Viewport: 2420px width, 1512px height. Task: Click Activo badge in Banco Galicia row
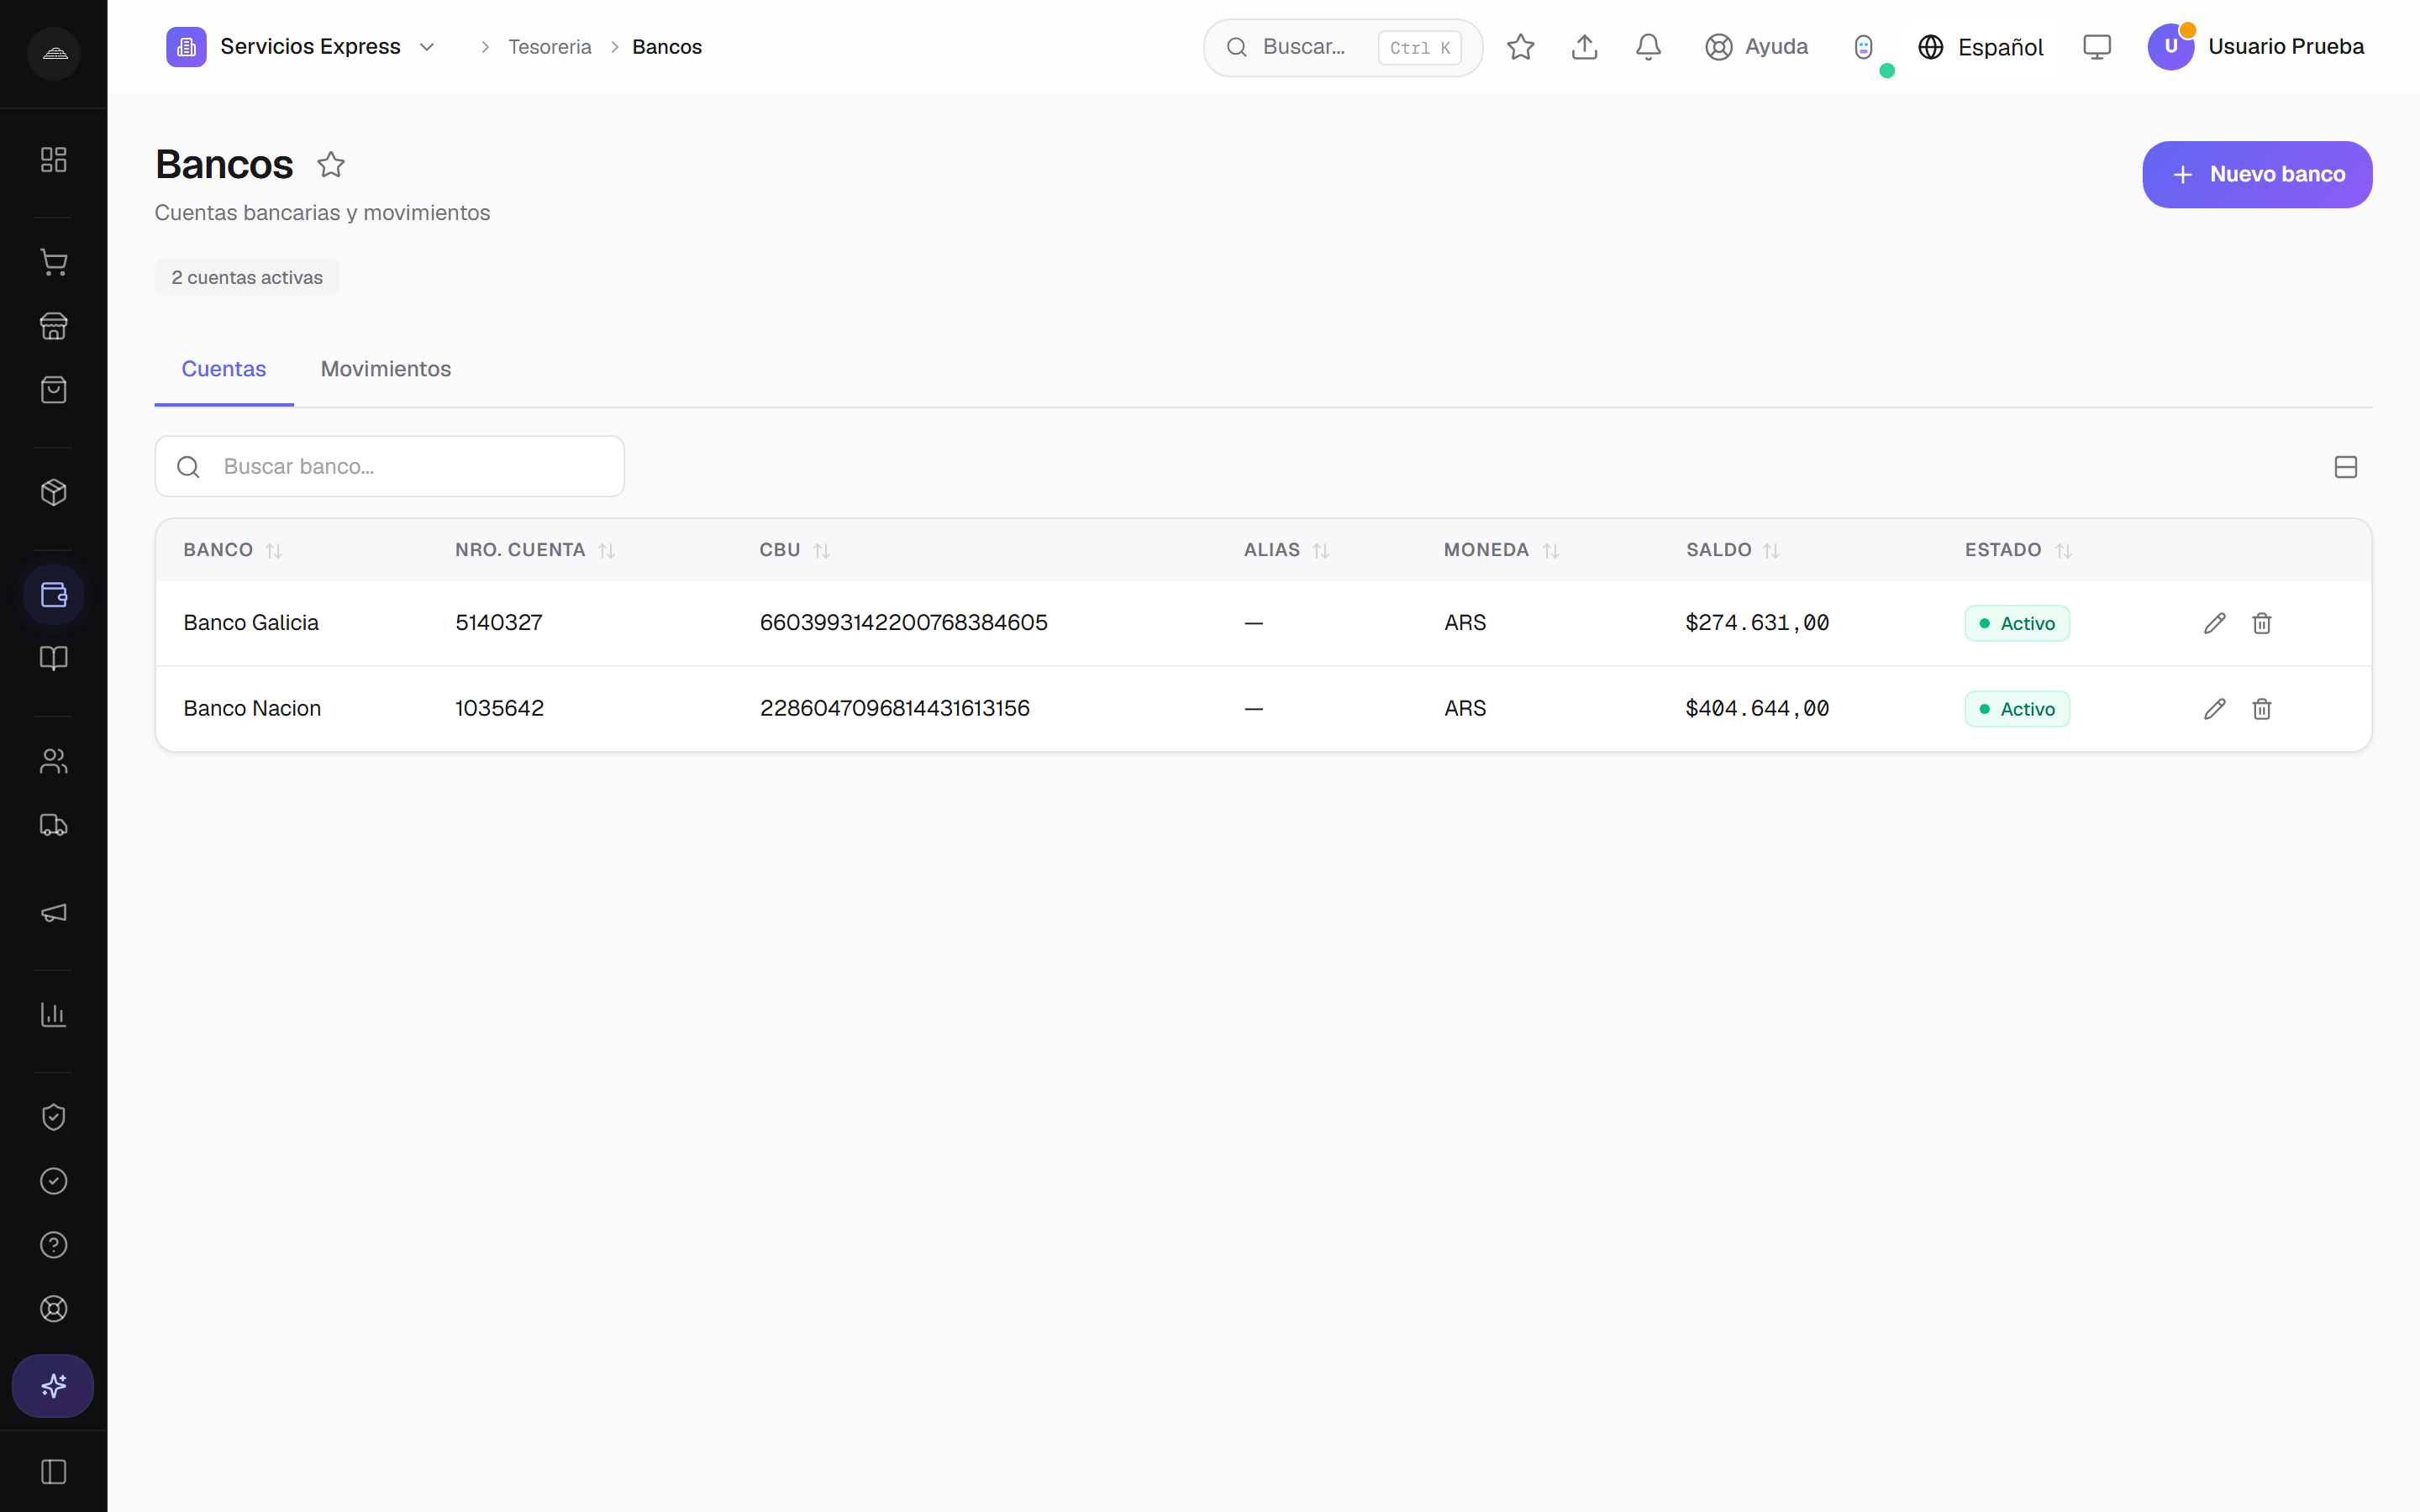[x=2017, y=623]
